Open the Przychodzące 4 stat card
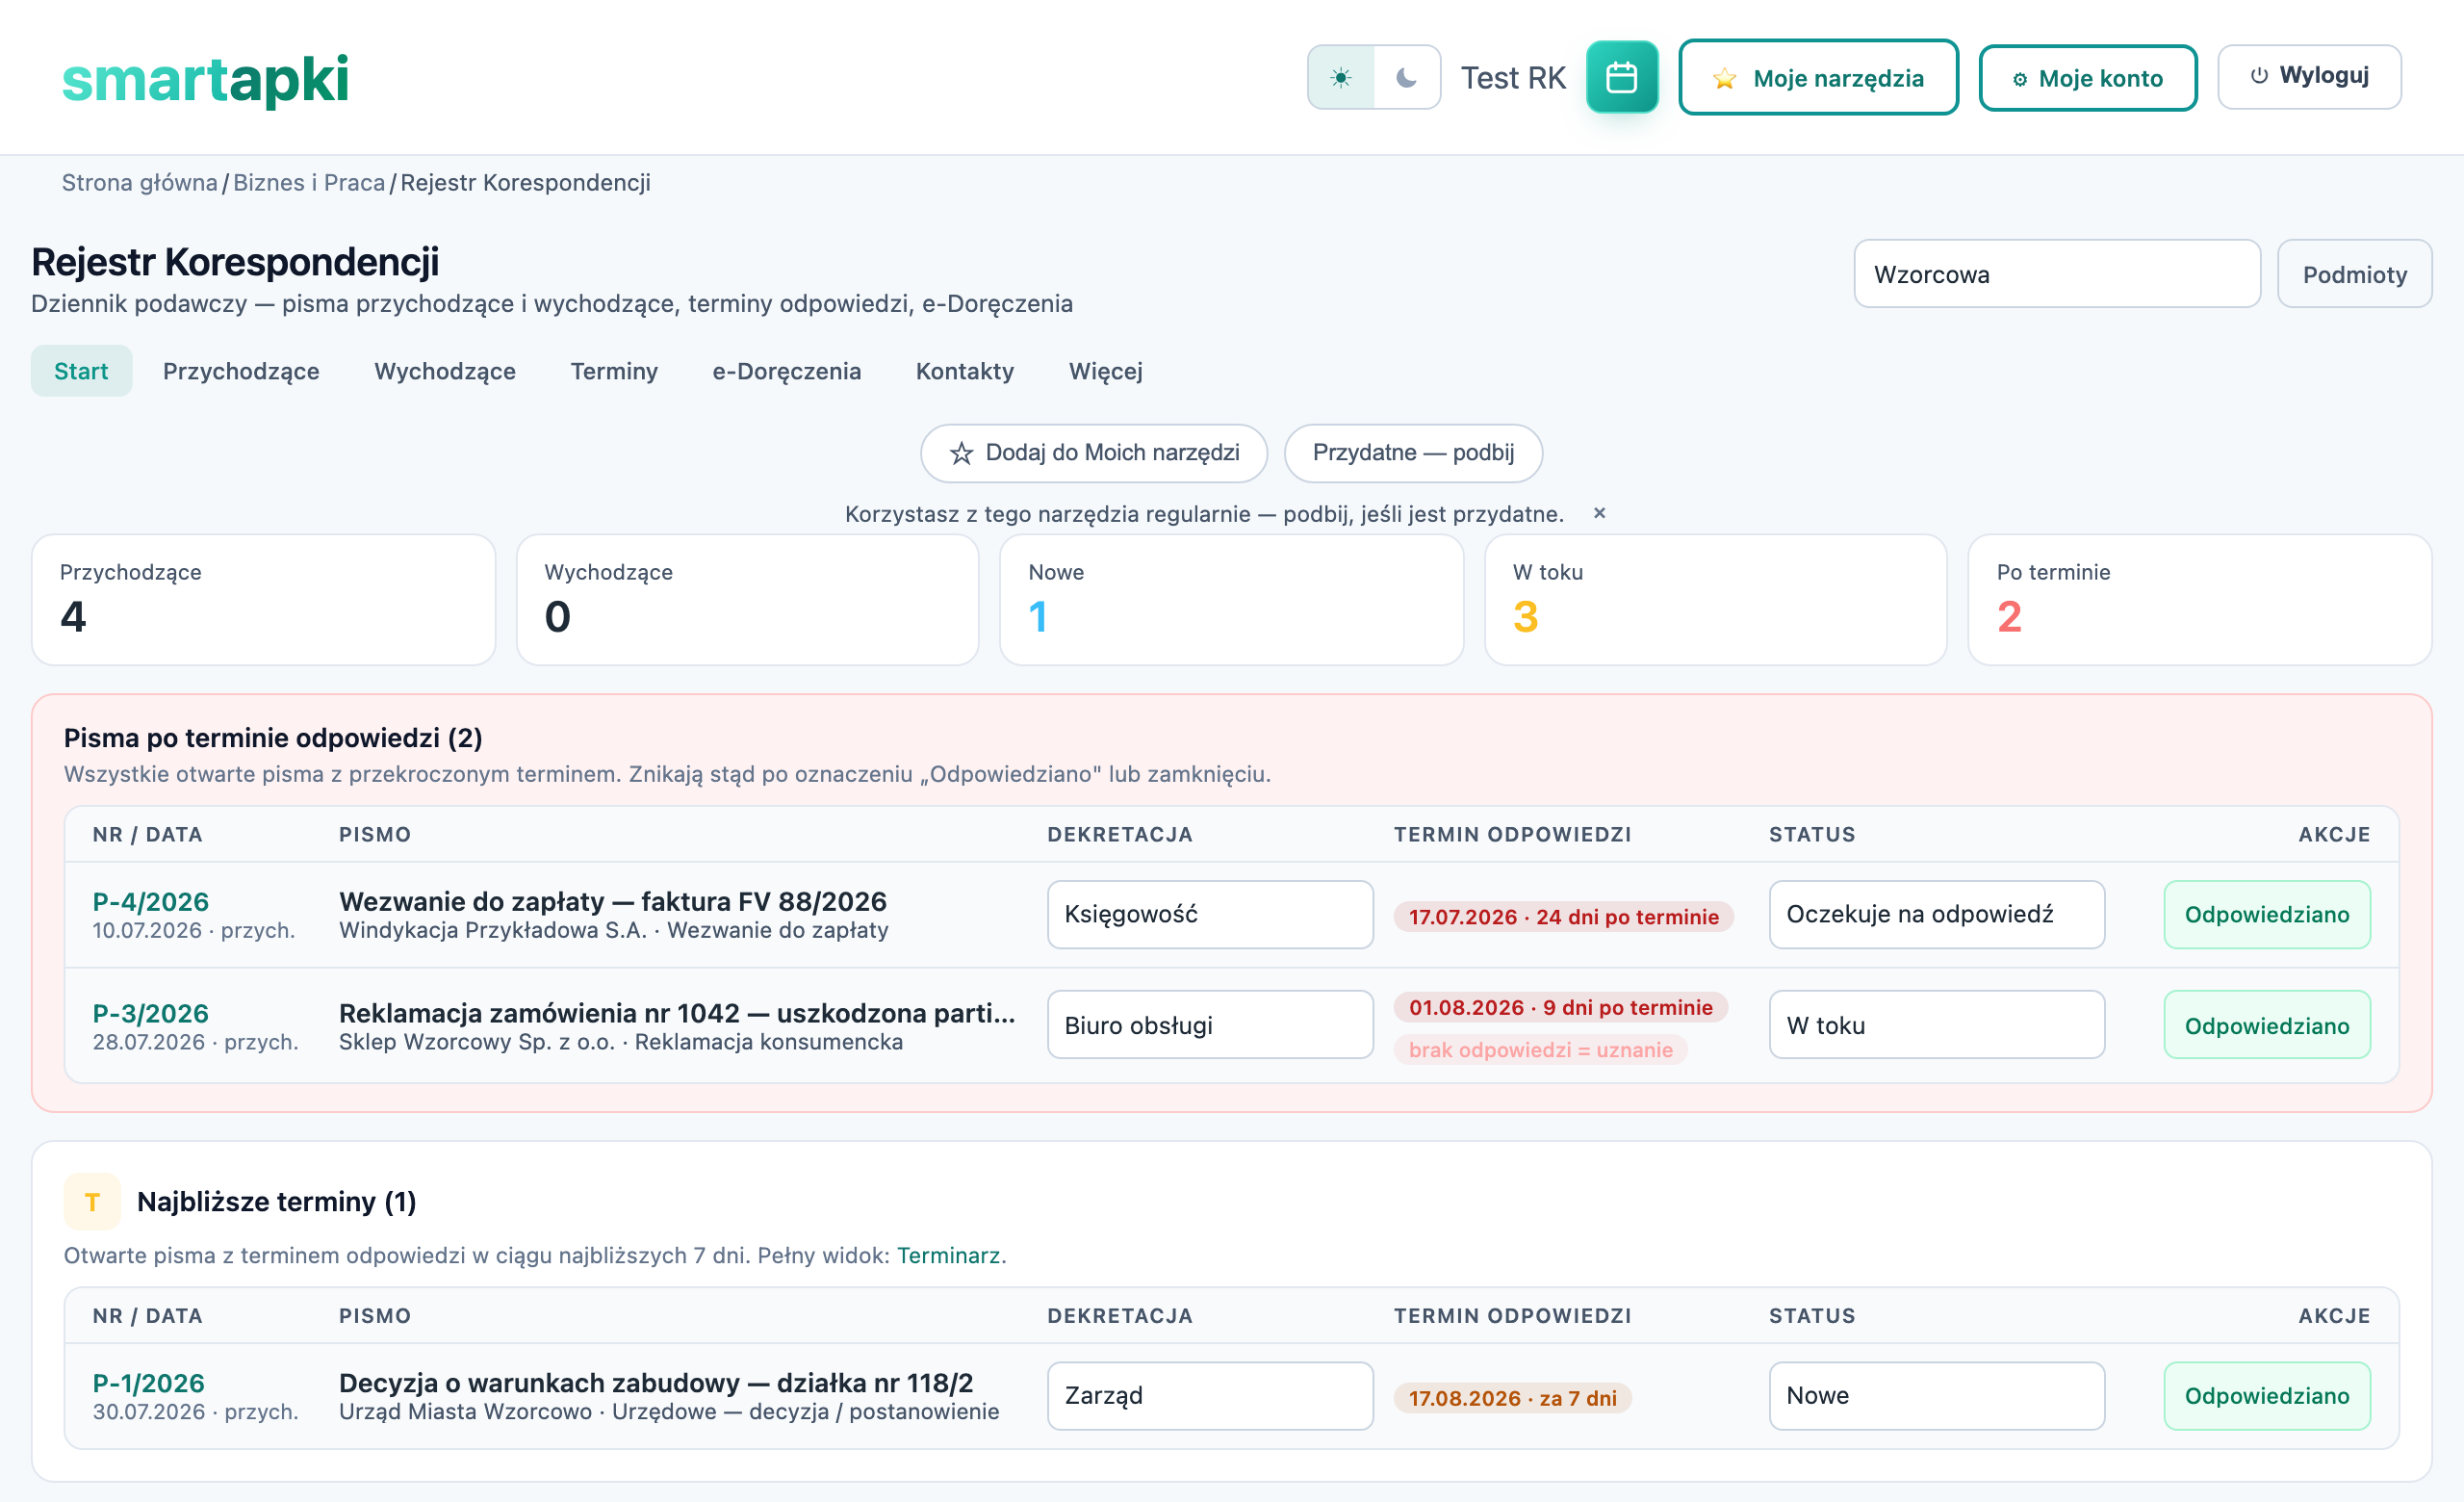Screen dimensions: 2464x1502 click(x=264, y=600)
